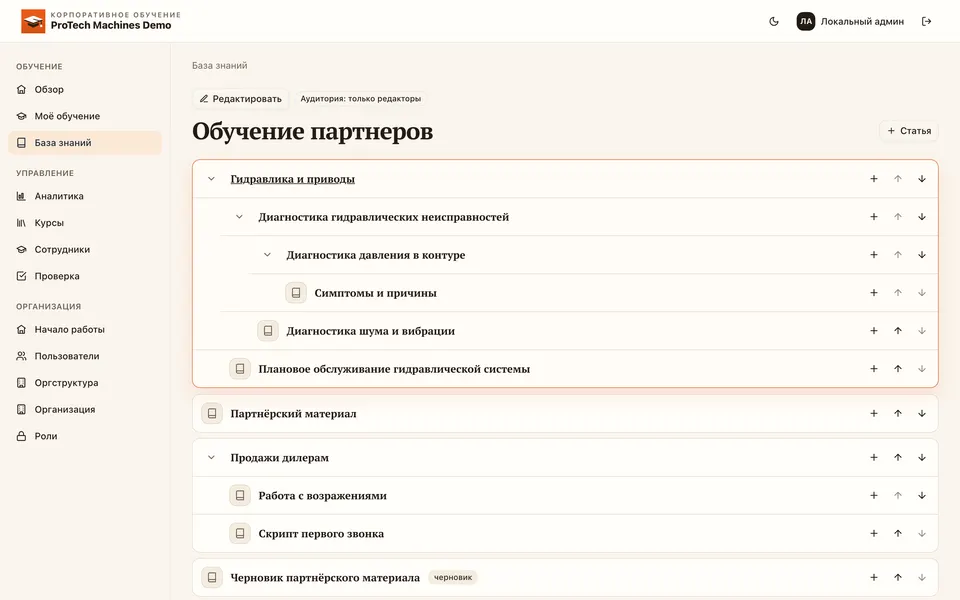The image size is (960, 600).
Task: Move Диагностика давления в контуре down
Action: click(921, 255)
